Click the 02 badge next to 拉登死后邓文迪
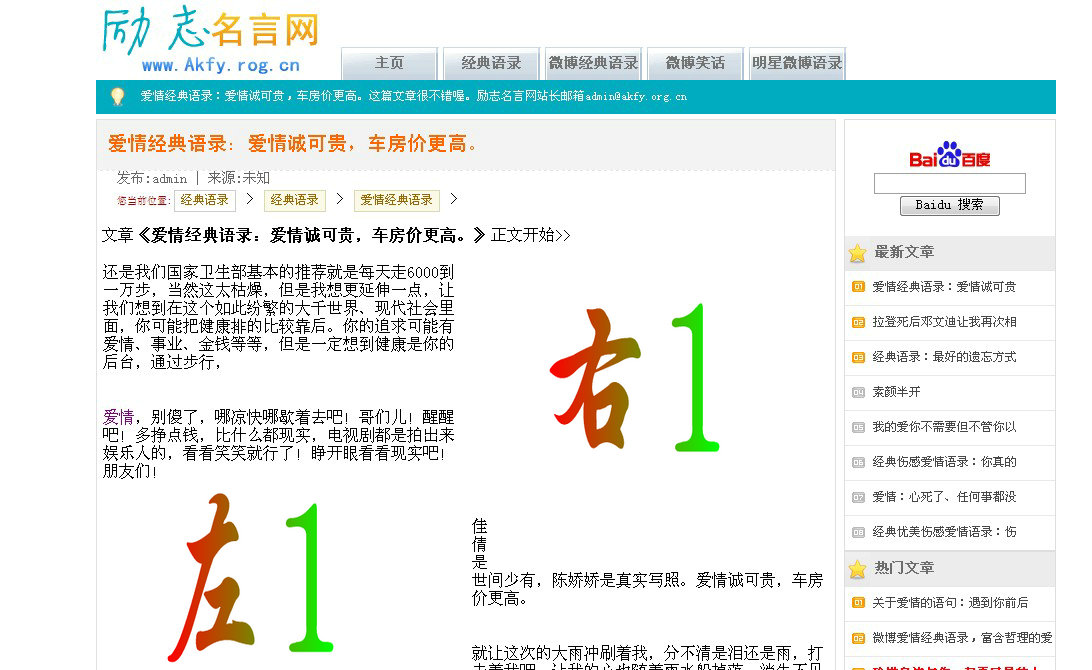1092x670 pixels. (x=858, y=322)
